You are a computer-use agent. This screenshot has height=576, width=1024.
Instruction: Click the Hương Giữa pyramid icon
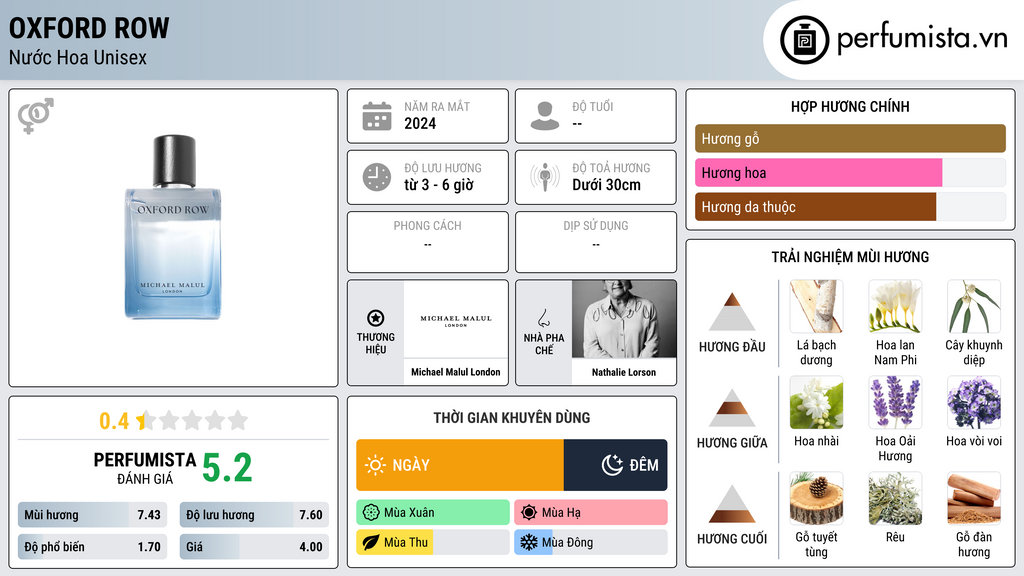click(732, 408)
